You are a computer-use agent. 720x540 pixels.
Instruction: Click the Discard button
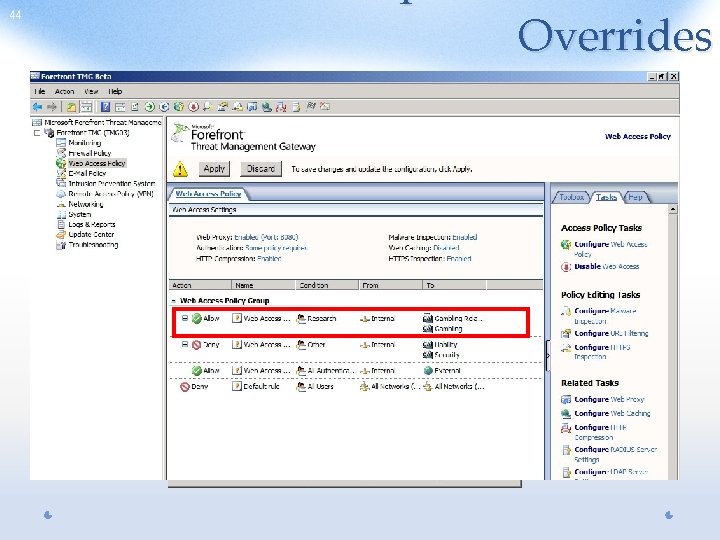[261, 169]
